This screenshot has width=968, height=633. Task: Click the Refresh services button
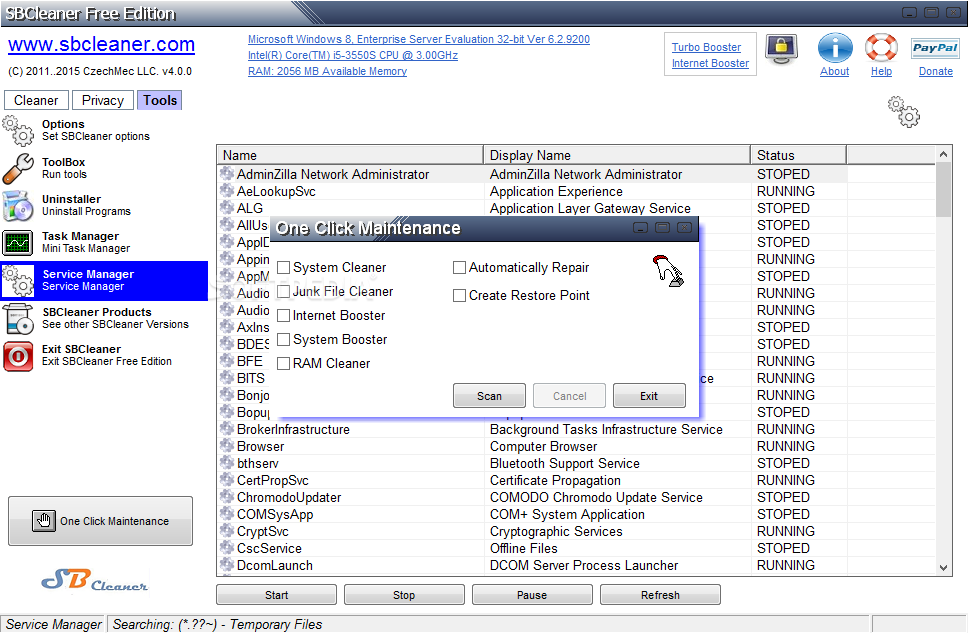(x=660, y=595)
